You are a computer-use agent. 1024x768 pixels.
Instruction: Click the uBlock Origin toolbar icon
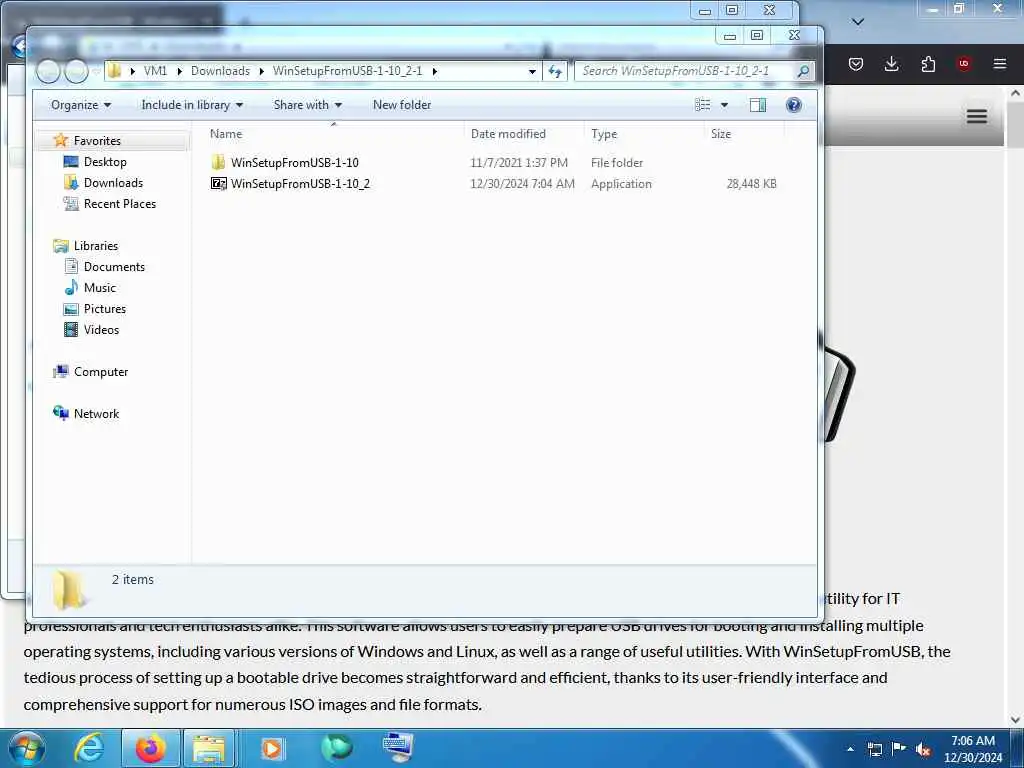pyautogui.click(x=963, y=63)
